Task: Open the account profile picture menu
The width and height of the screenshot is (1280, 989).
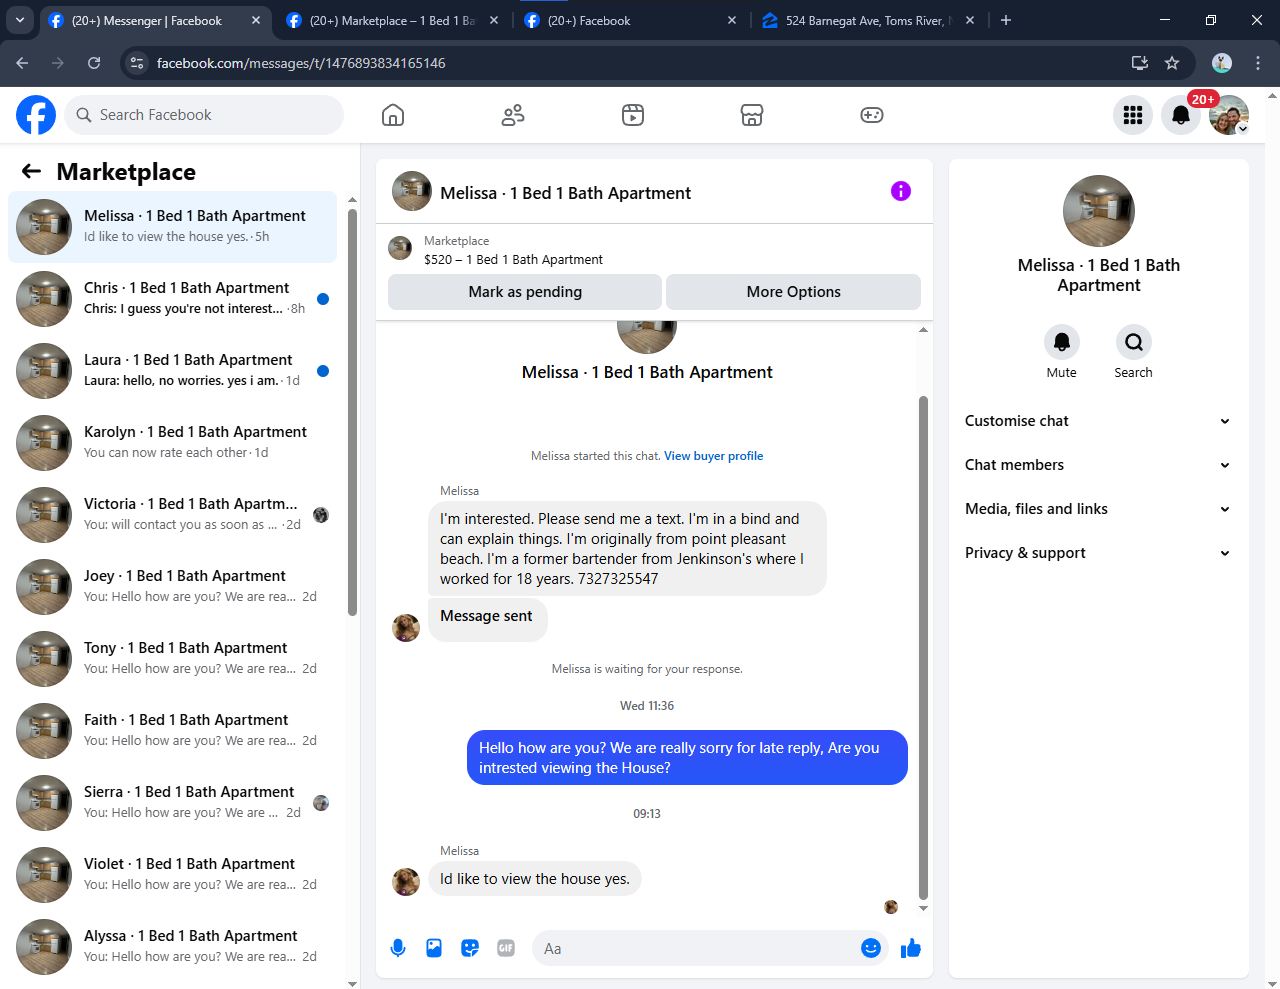Action: (x=1229, y=115)
